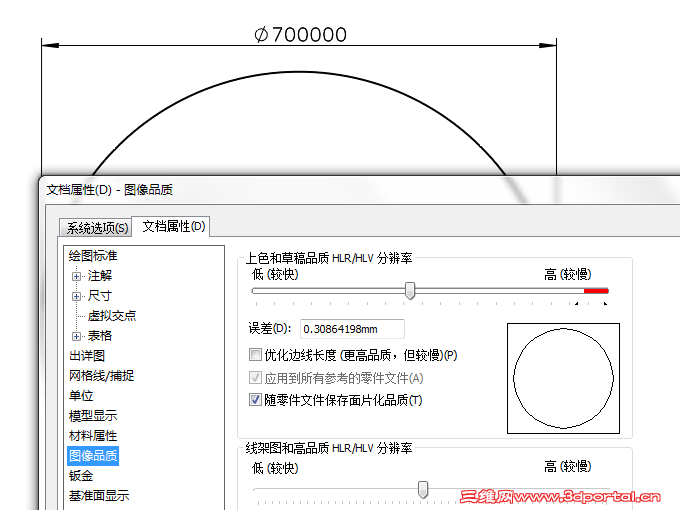Select 绘图标准 in the tree
Screen dimensions: 680x510
tap(93, 255)
